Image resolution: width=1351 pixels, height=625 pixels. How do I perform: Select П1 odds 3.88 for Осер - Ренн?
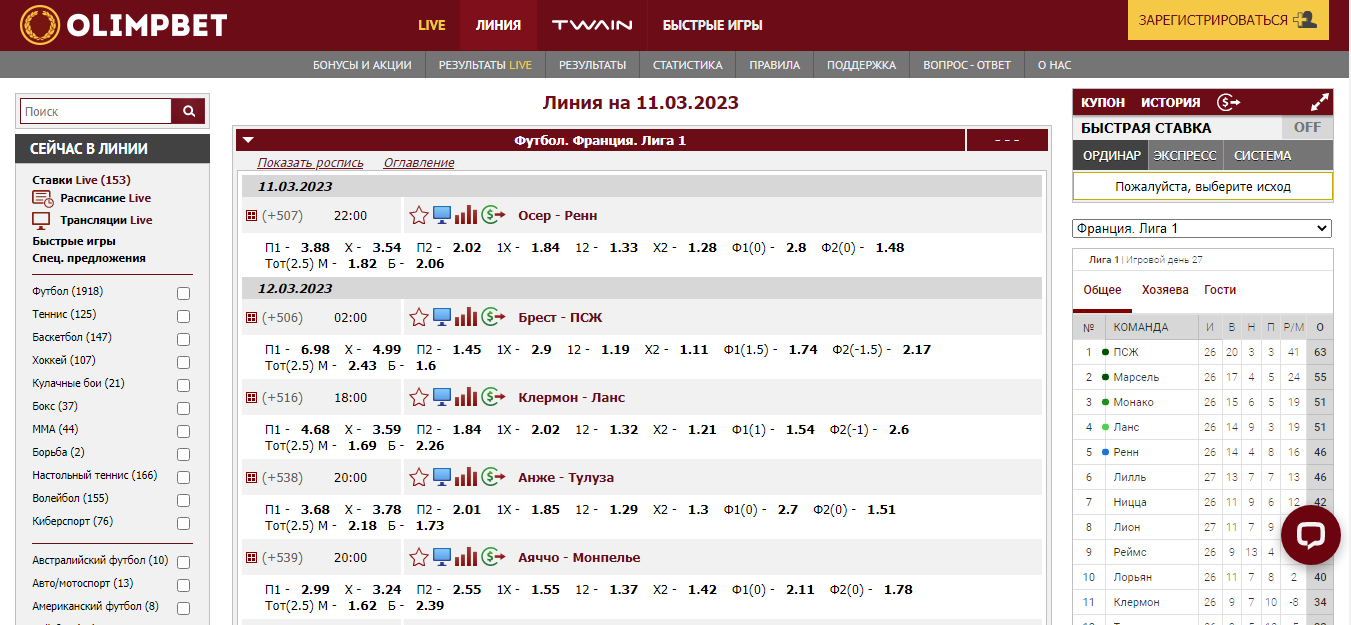[315, 248]
